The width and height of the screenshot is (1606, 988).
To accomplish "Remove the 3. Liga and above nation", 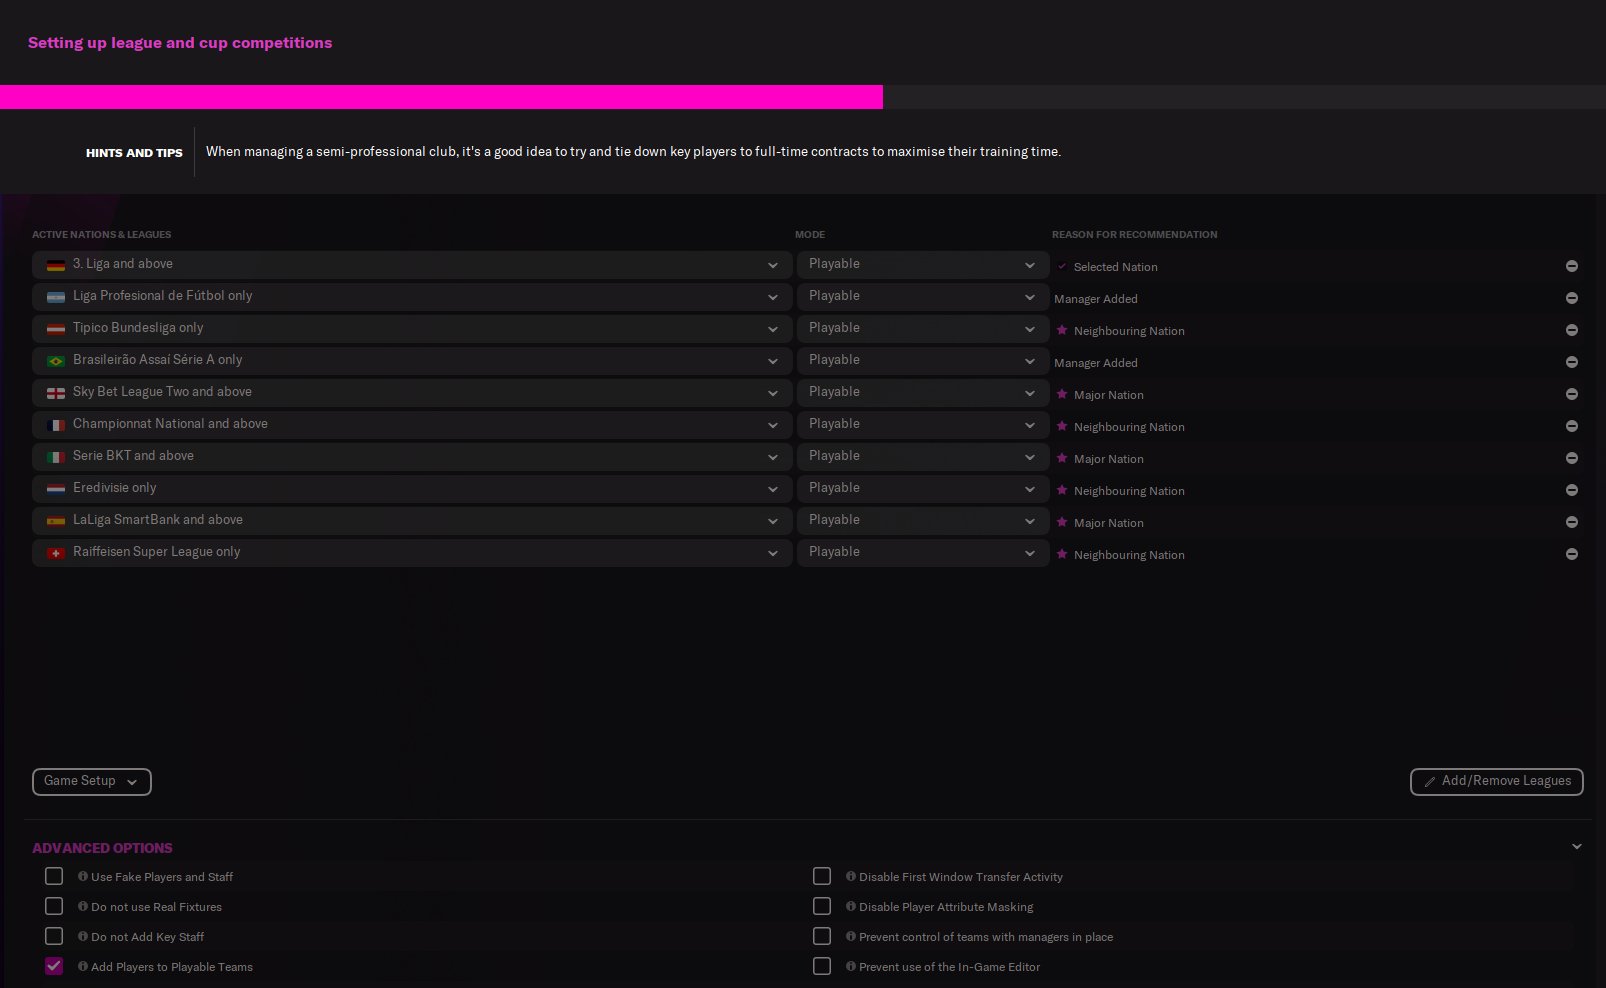I will pos(1572,266).
